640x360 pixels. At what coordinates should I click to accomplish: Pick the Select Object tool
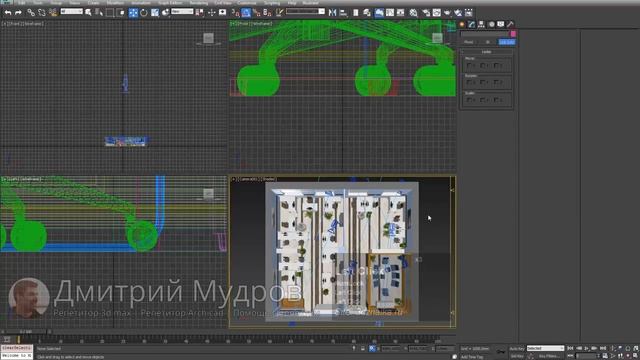(x=88, y=13)
